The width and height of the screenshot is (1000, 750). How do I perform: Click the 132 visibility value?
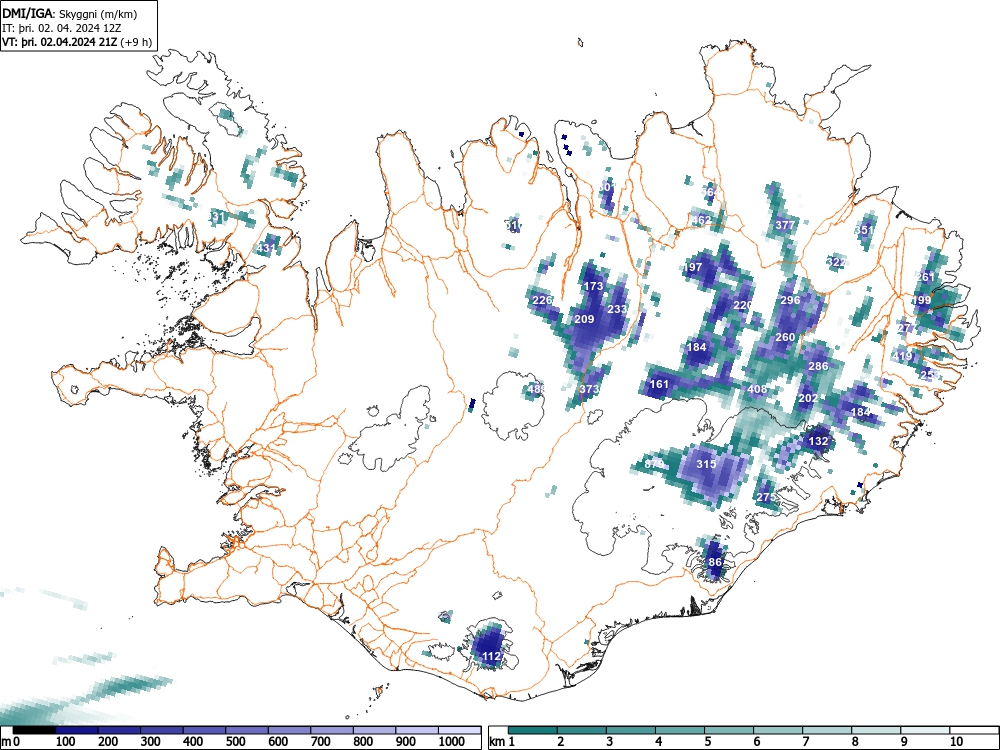[818, 441]
